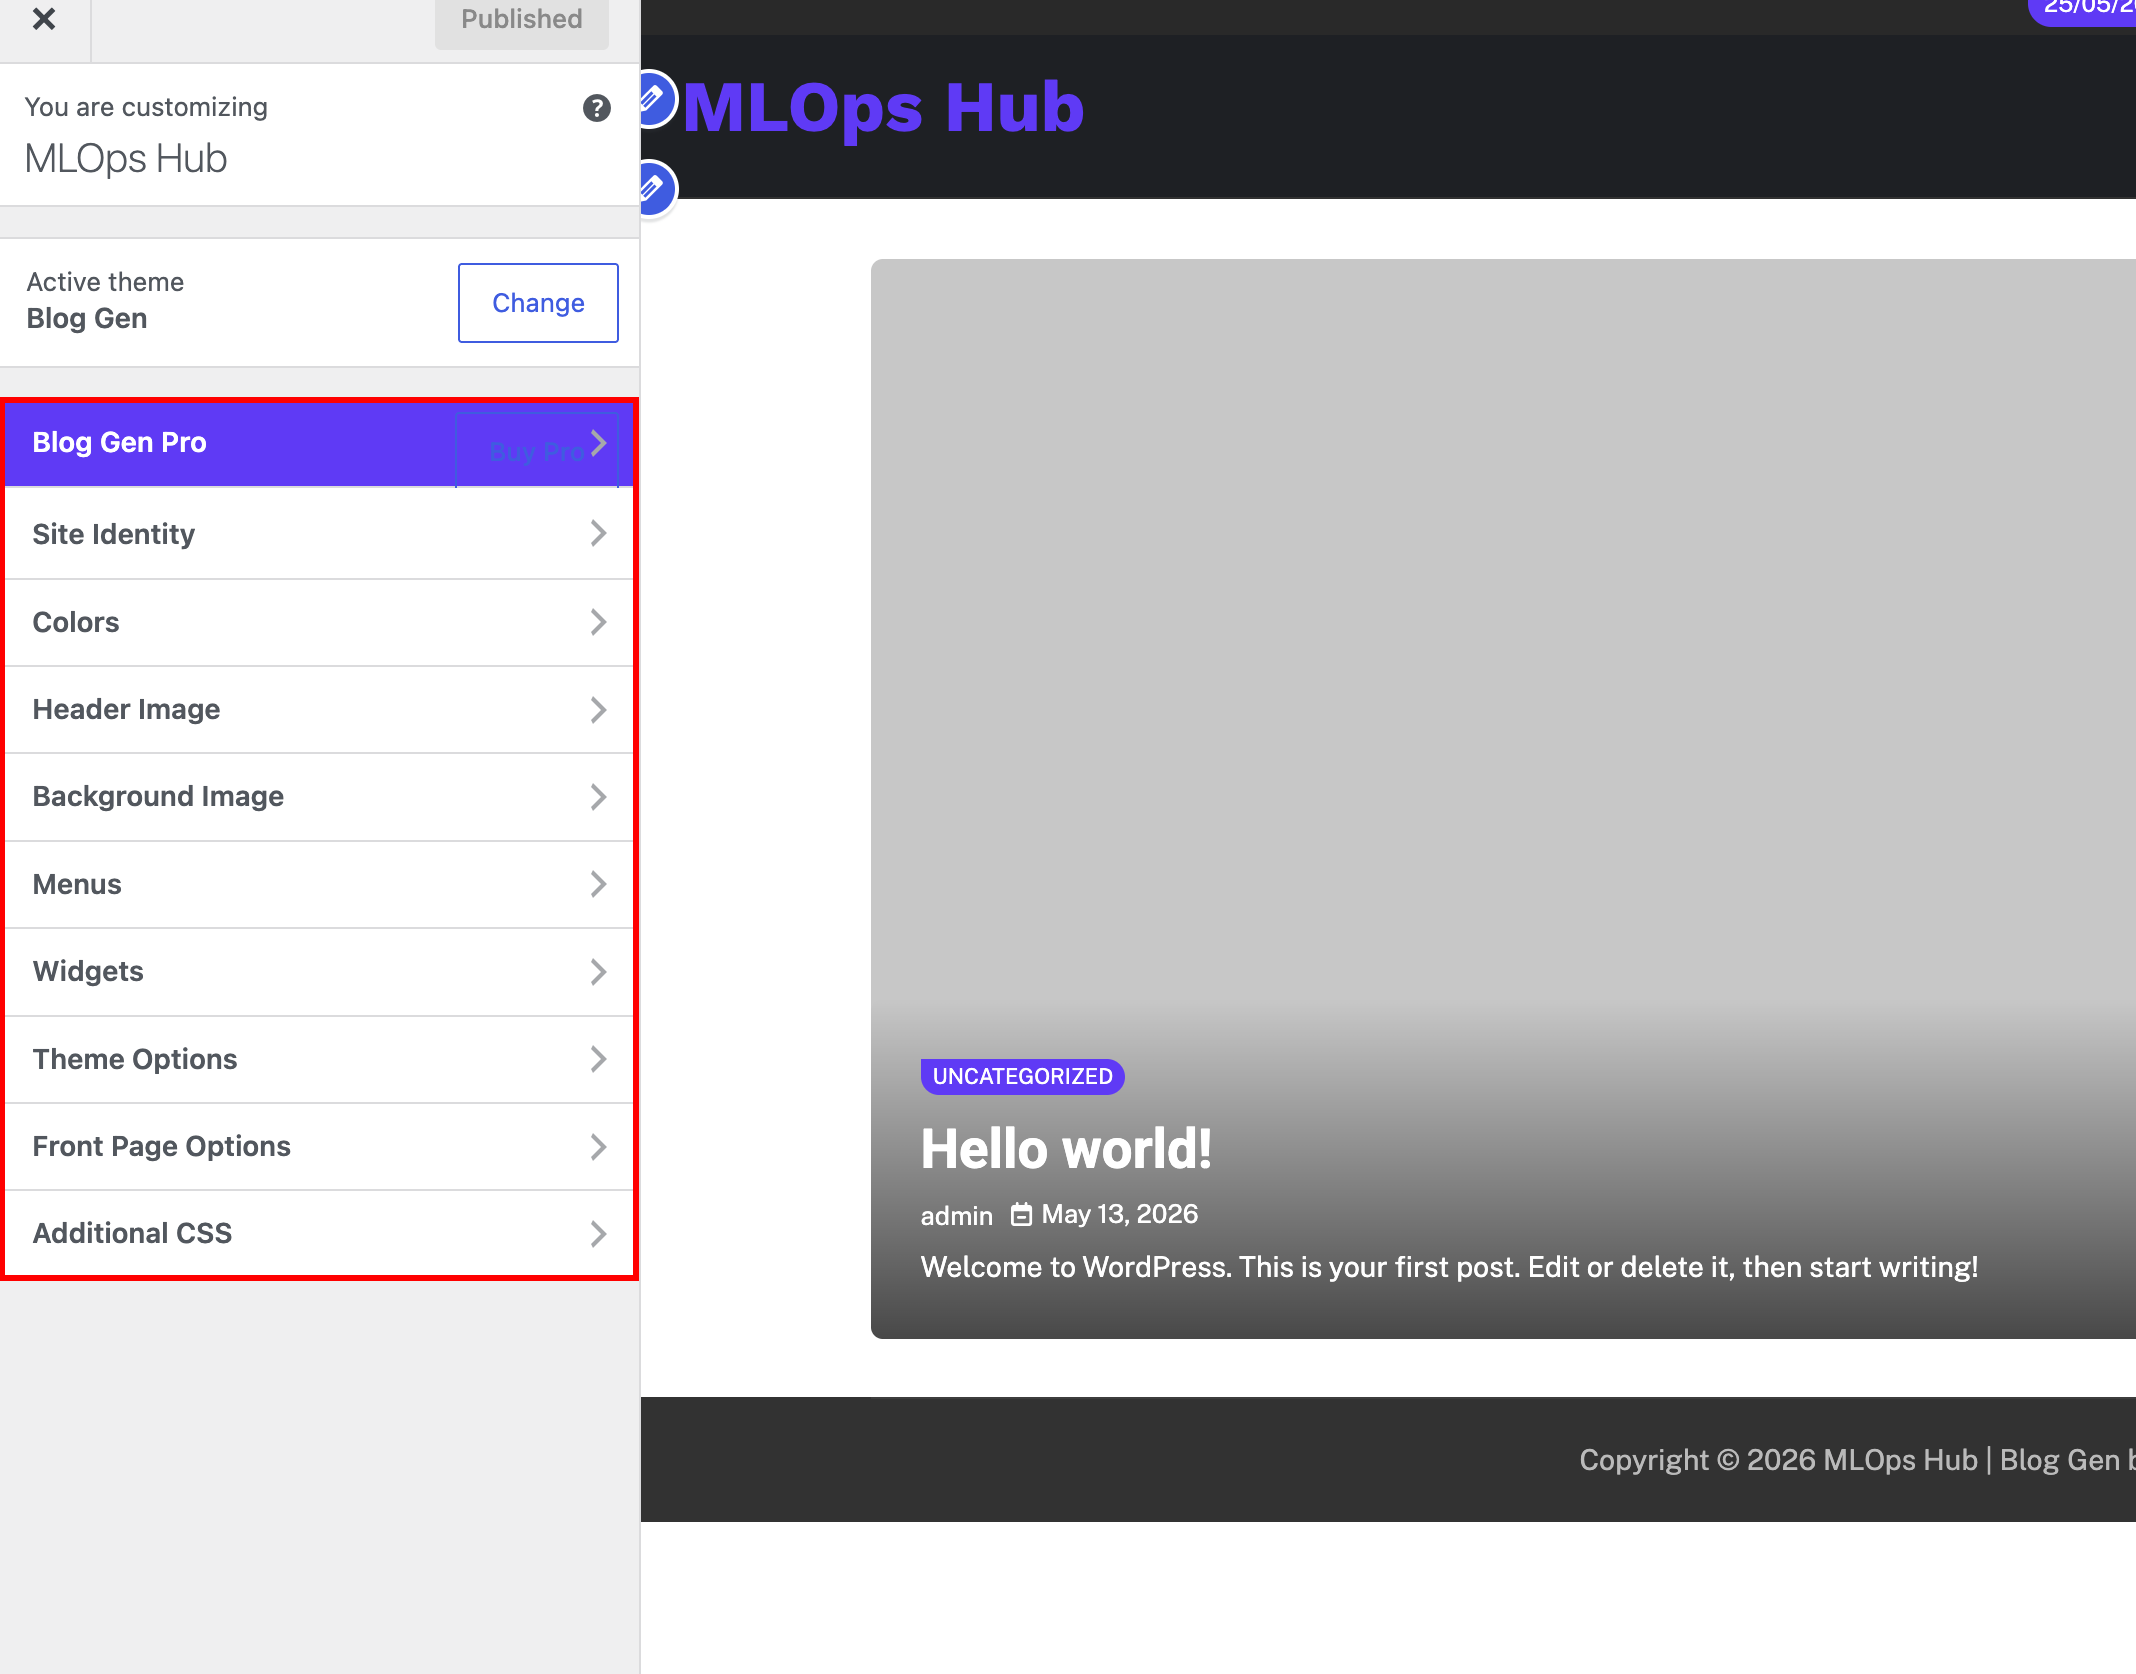2136x1674 pixels.
Task: Click the lower edit pencil shortcut in header
Action: 653,188
